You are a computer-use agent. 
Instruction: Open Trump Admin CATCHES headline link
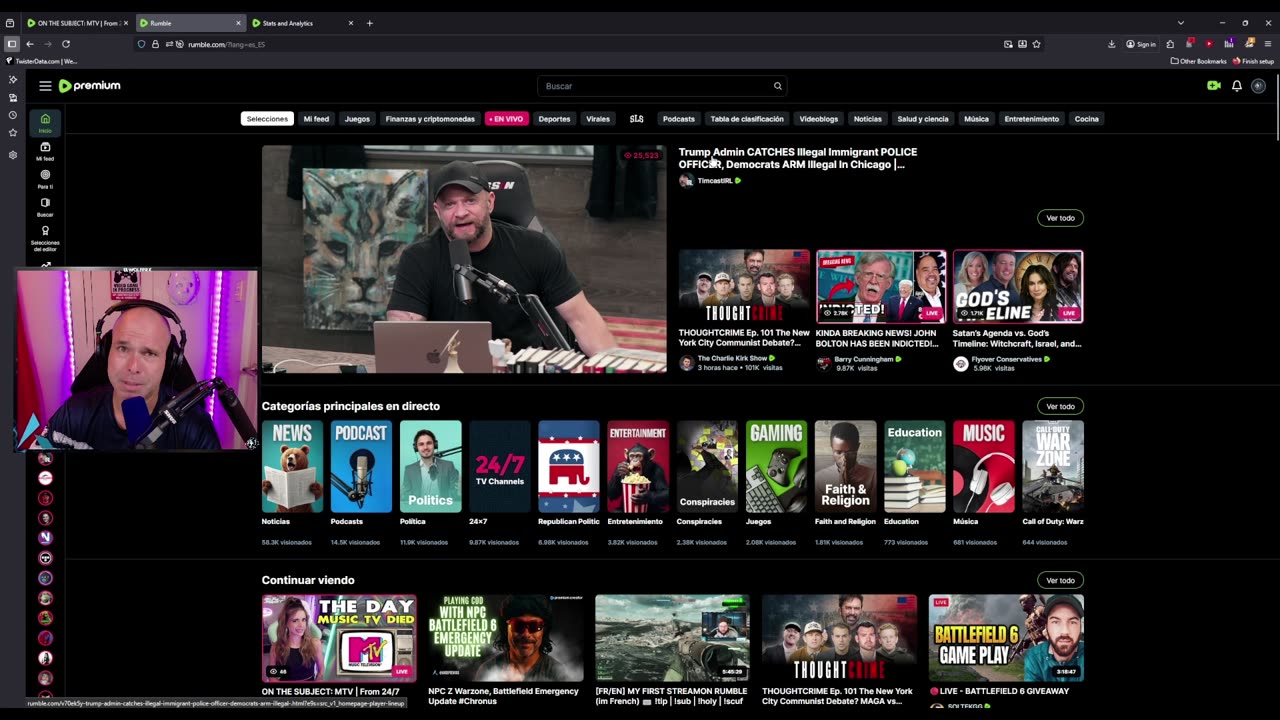(x=798, y=158)
